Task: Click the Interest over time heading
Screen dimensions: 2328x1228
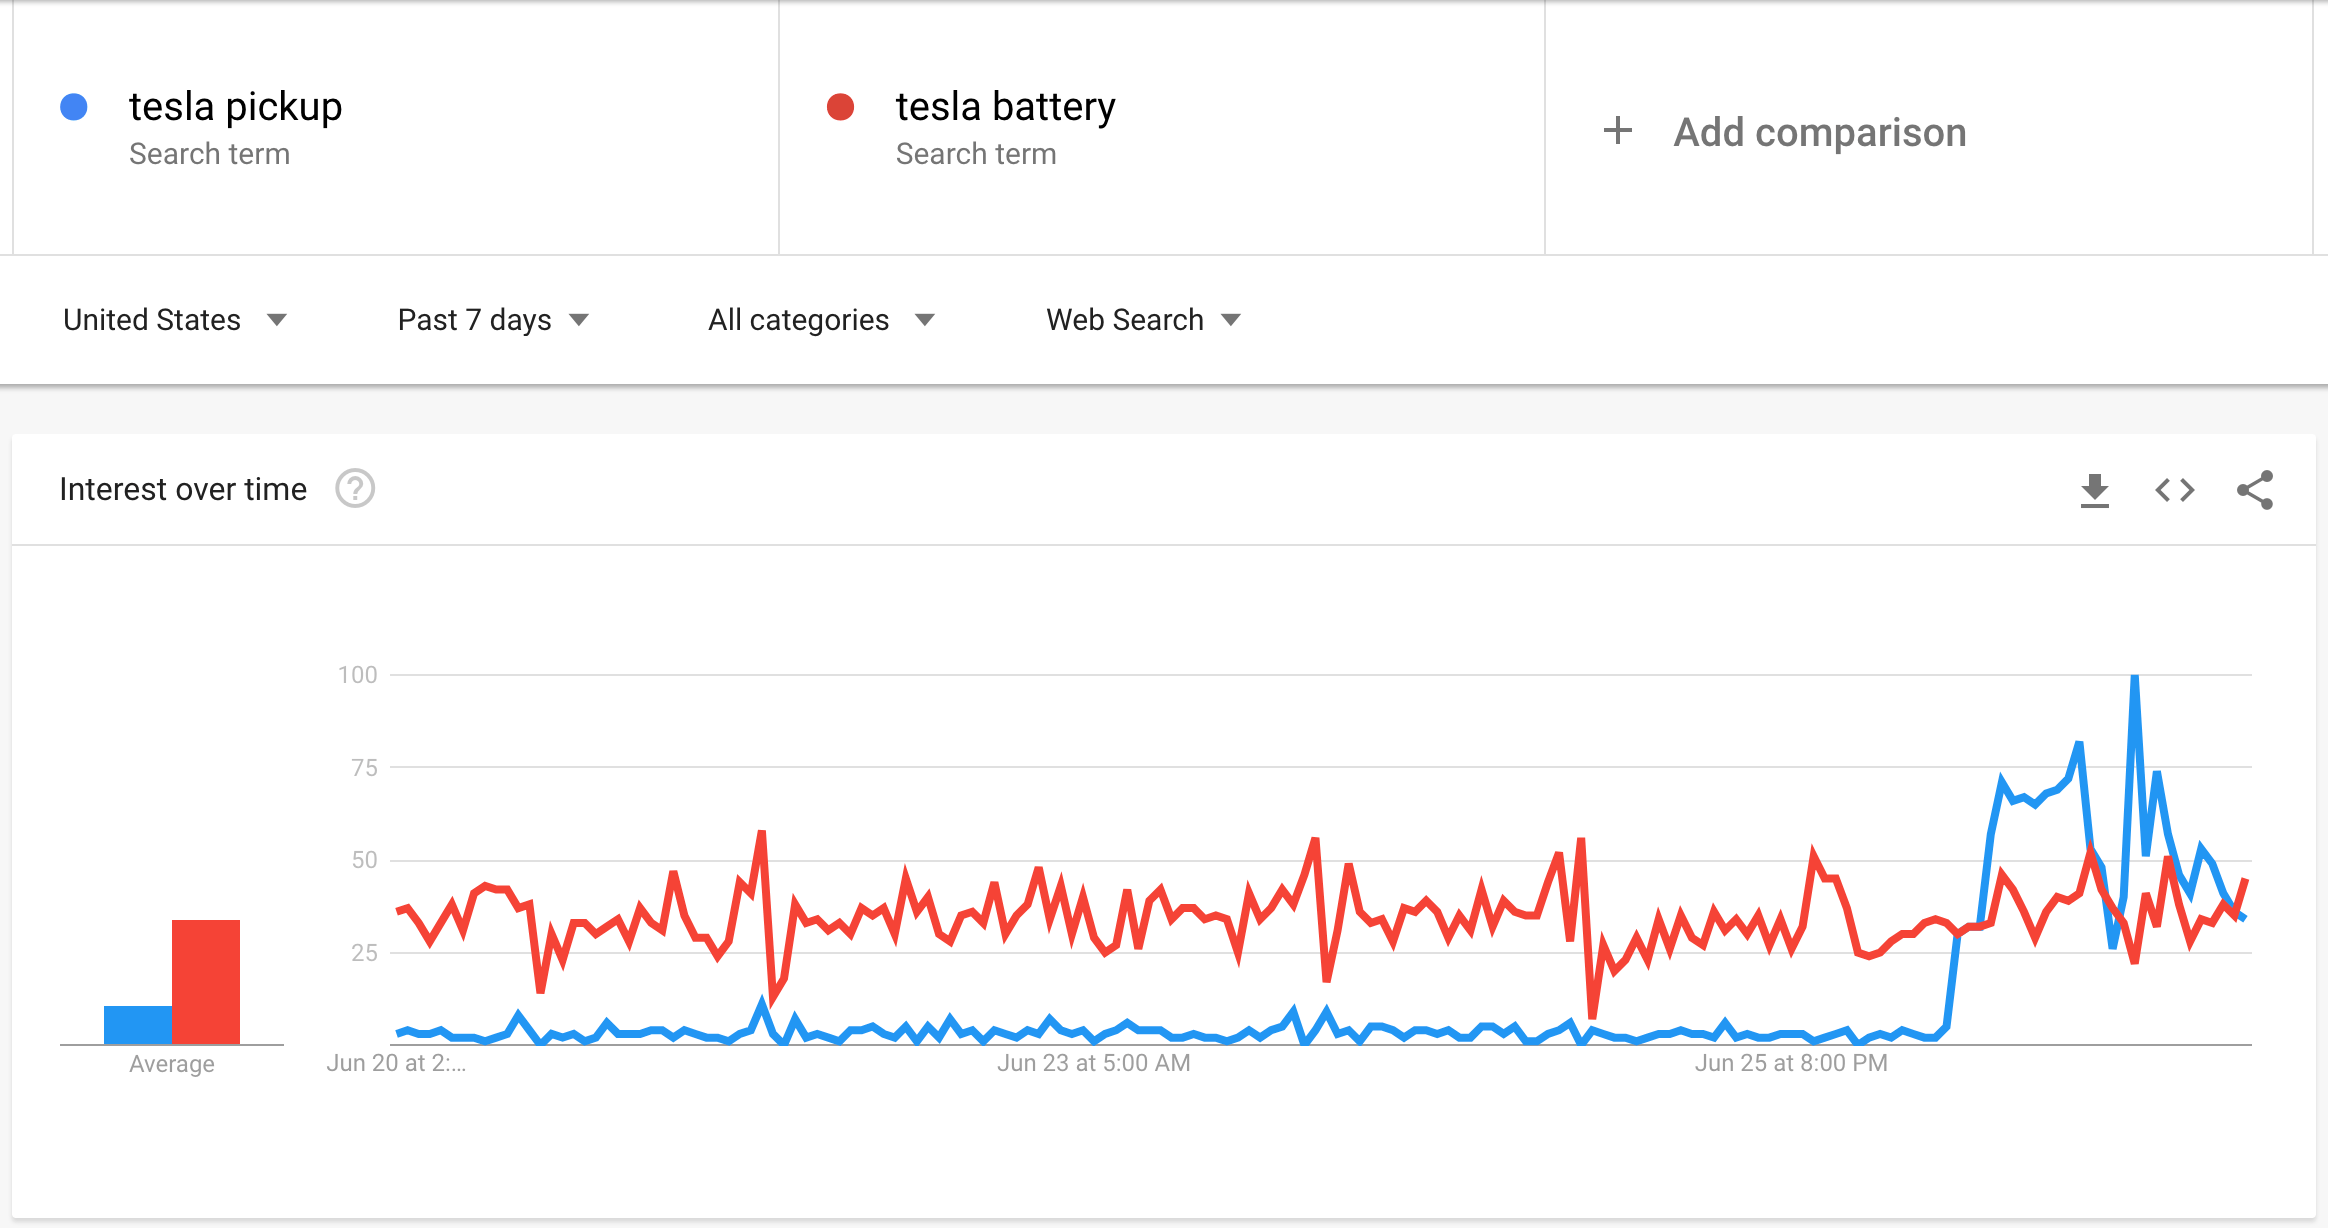Action: point(183,489)
